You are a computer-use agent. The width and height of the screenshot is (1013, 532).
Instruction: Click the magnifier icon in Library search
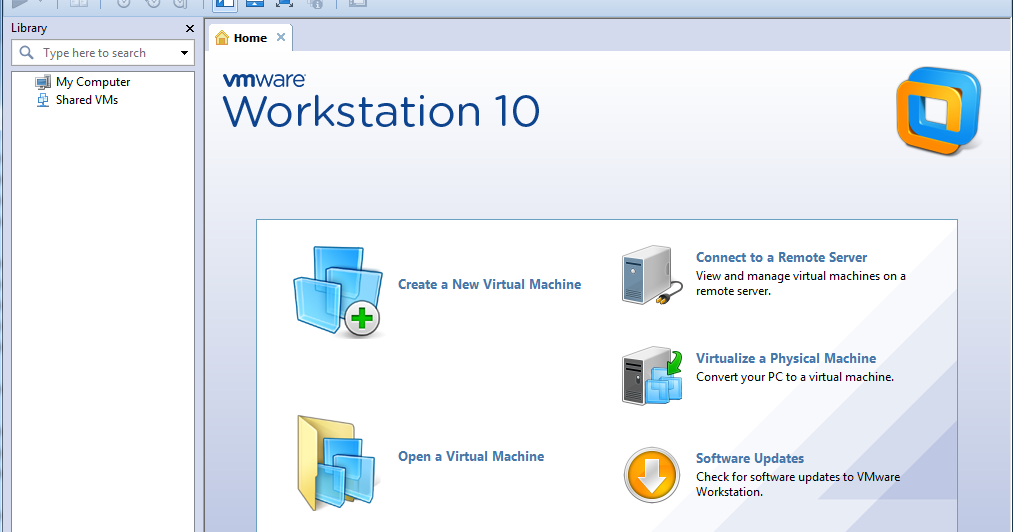coord(26,52)
